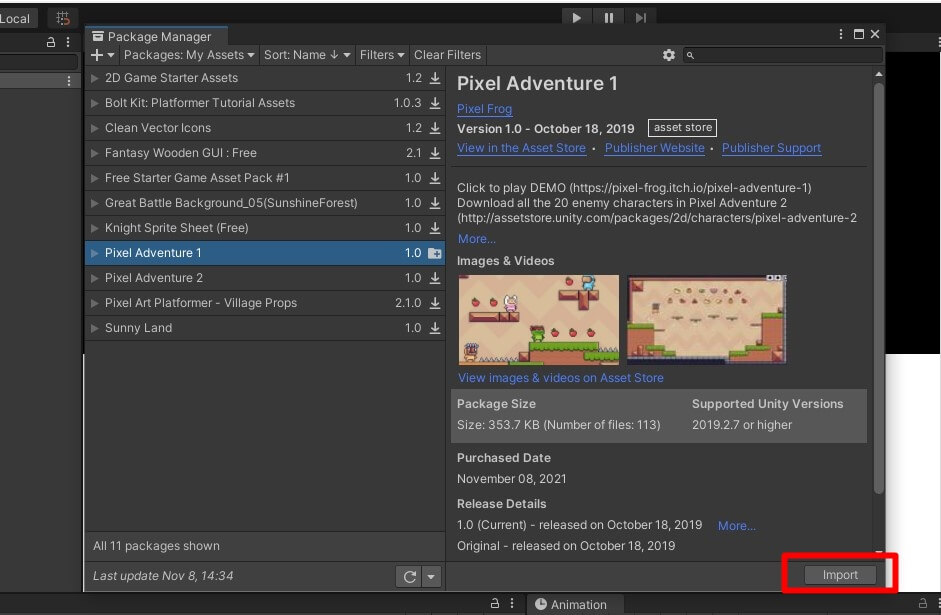Open Publisher Website link
This screenshot has height=615, width=941.
coord(654,148)
